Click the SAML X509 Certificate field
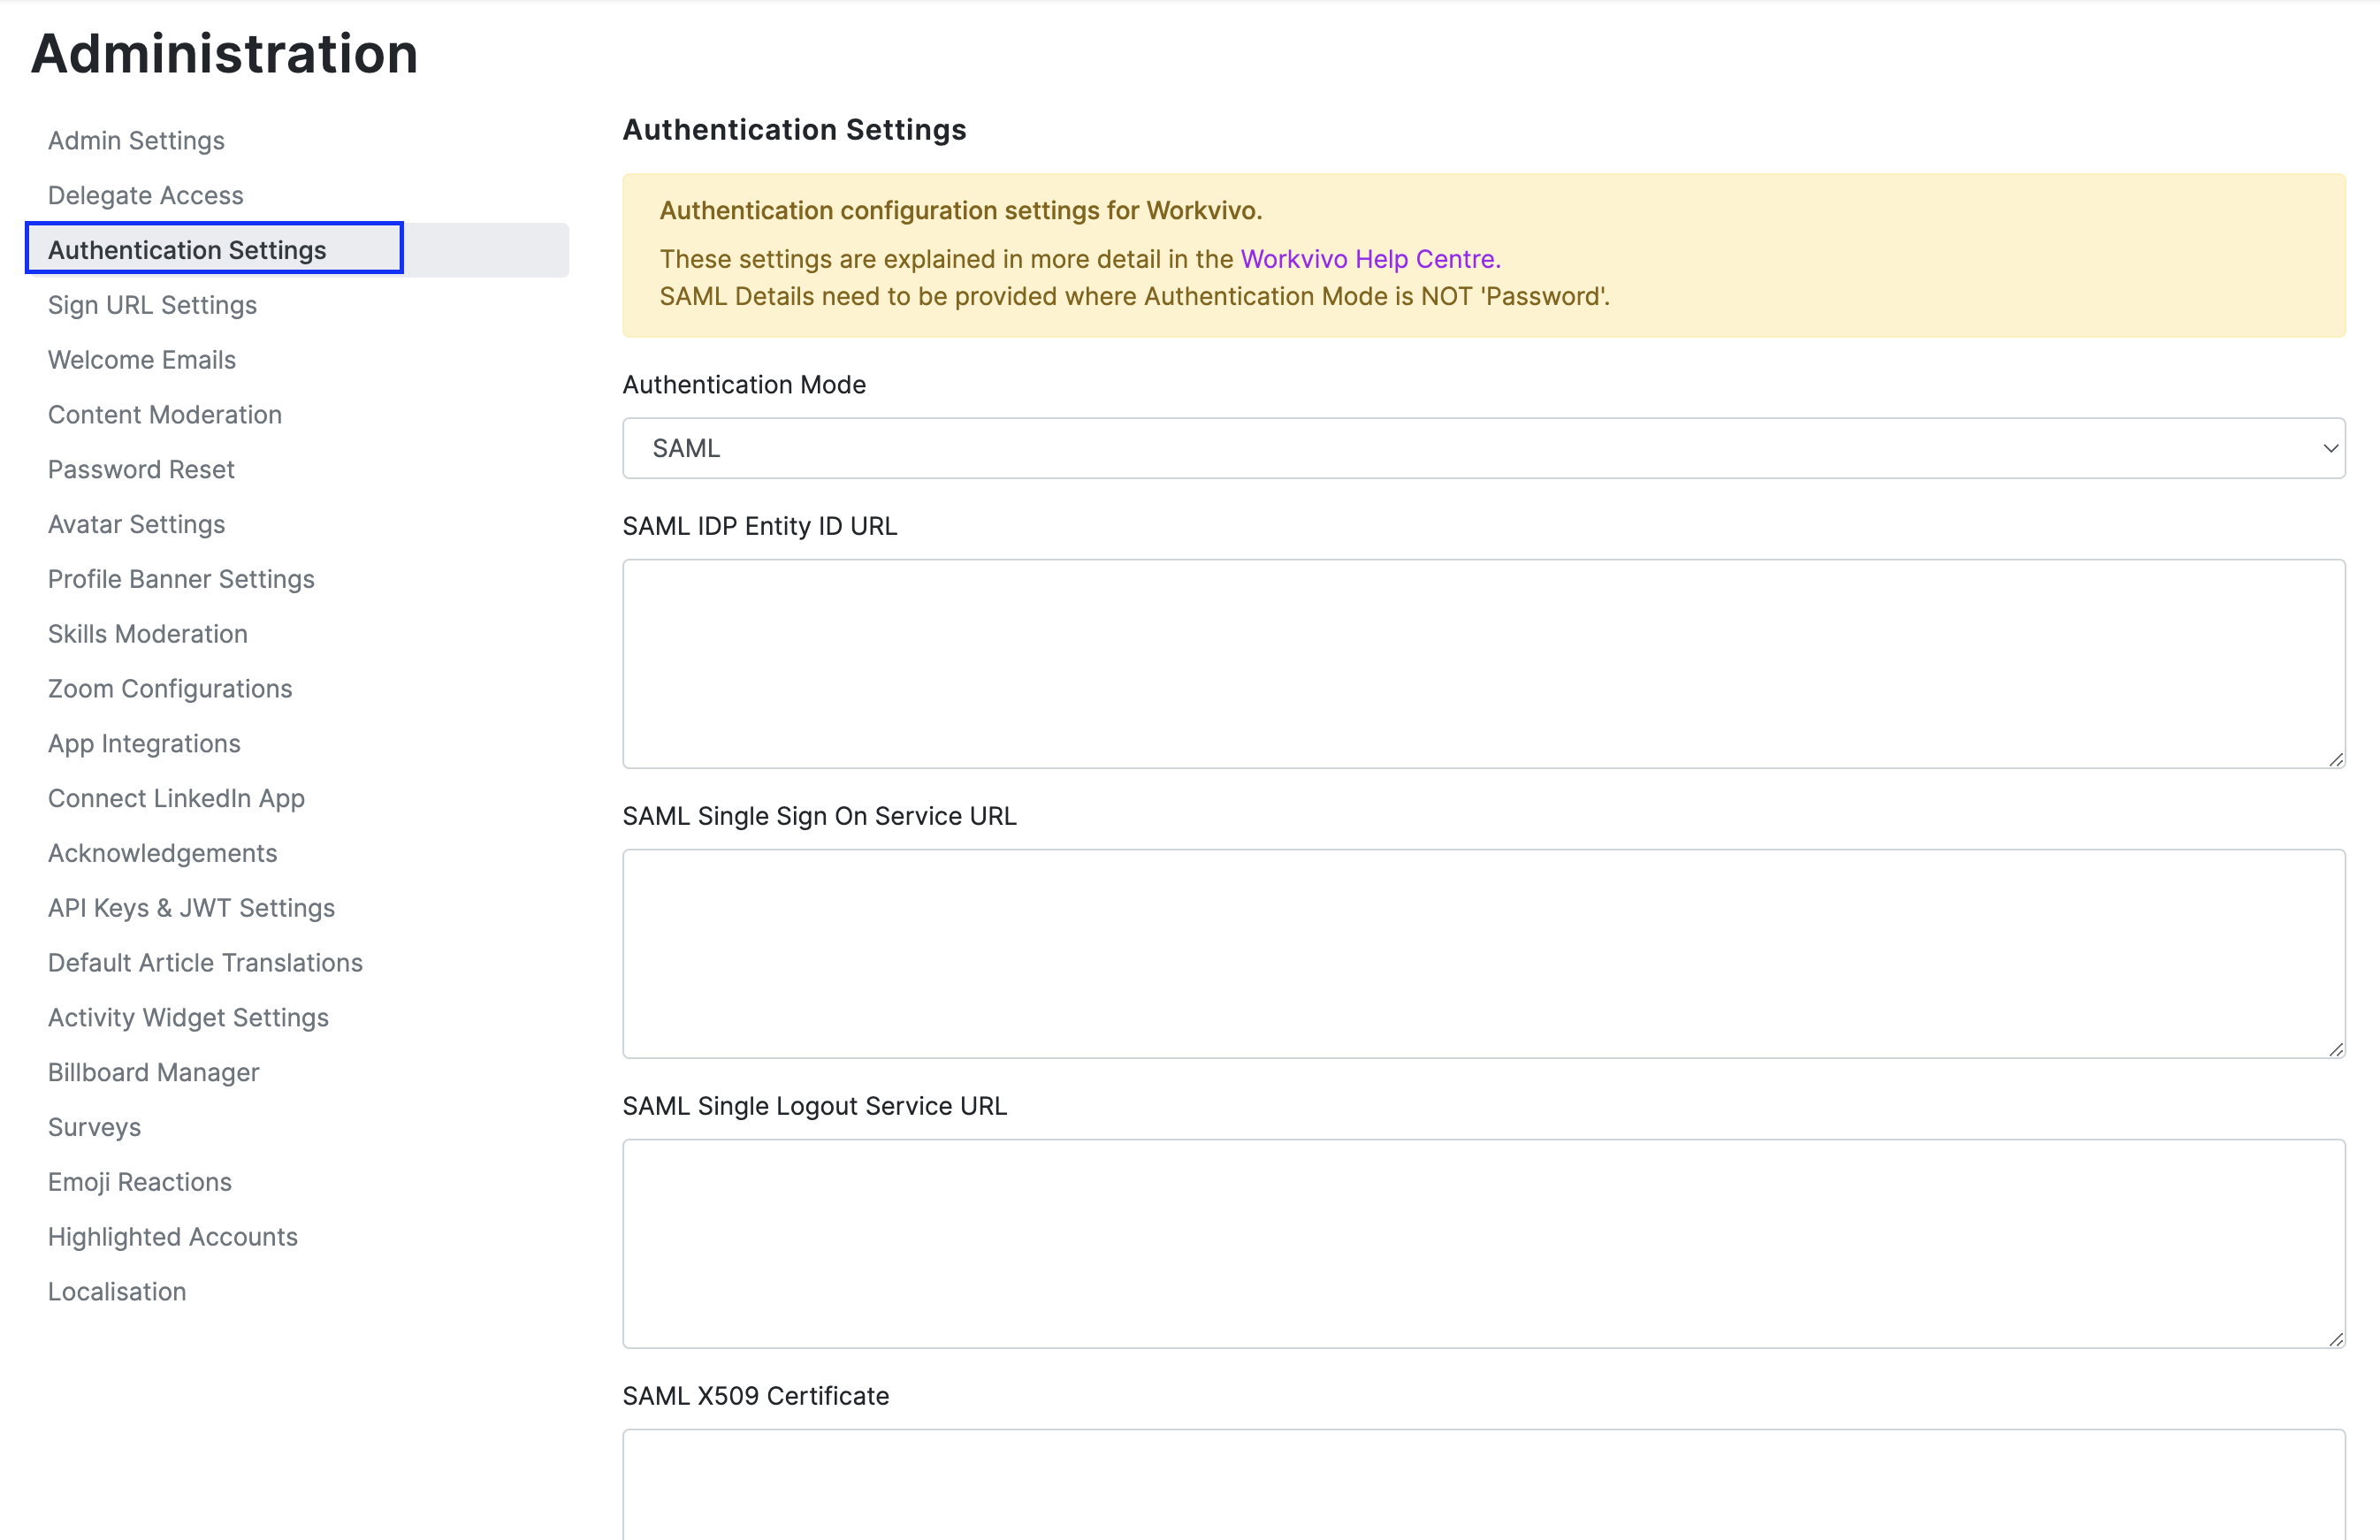 (x=1483, y=1485)
